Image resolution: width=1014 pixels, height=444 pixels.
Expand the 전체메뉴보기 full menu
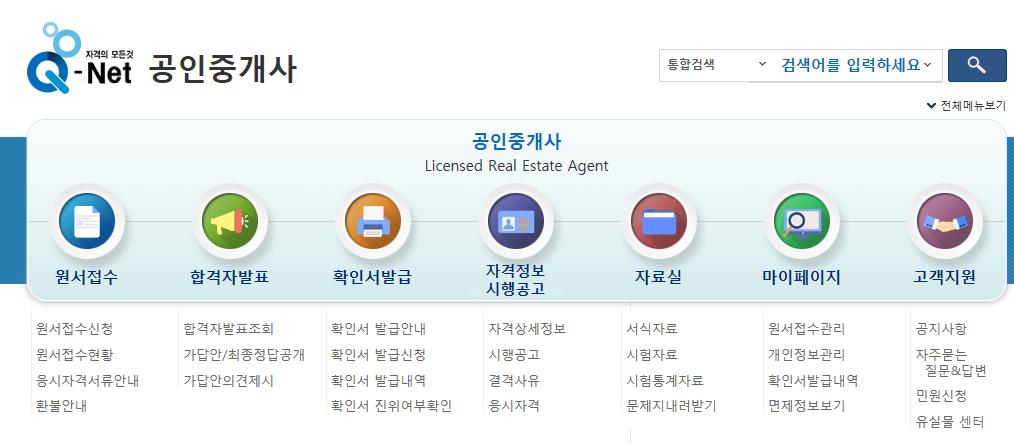pyautogui.click(x=966, y=105)
